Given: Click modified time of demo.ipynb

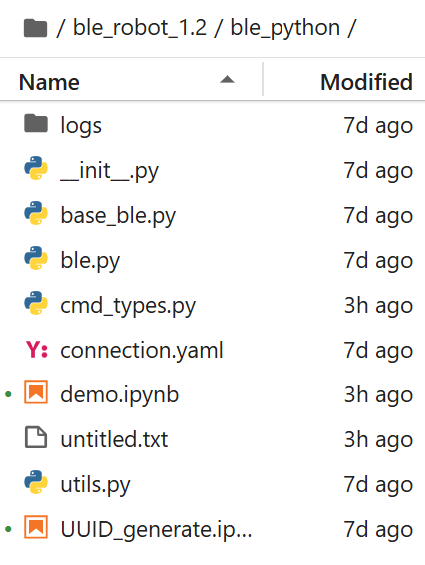Looking at the screenshot, I should tap(378, 395).
